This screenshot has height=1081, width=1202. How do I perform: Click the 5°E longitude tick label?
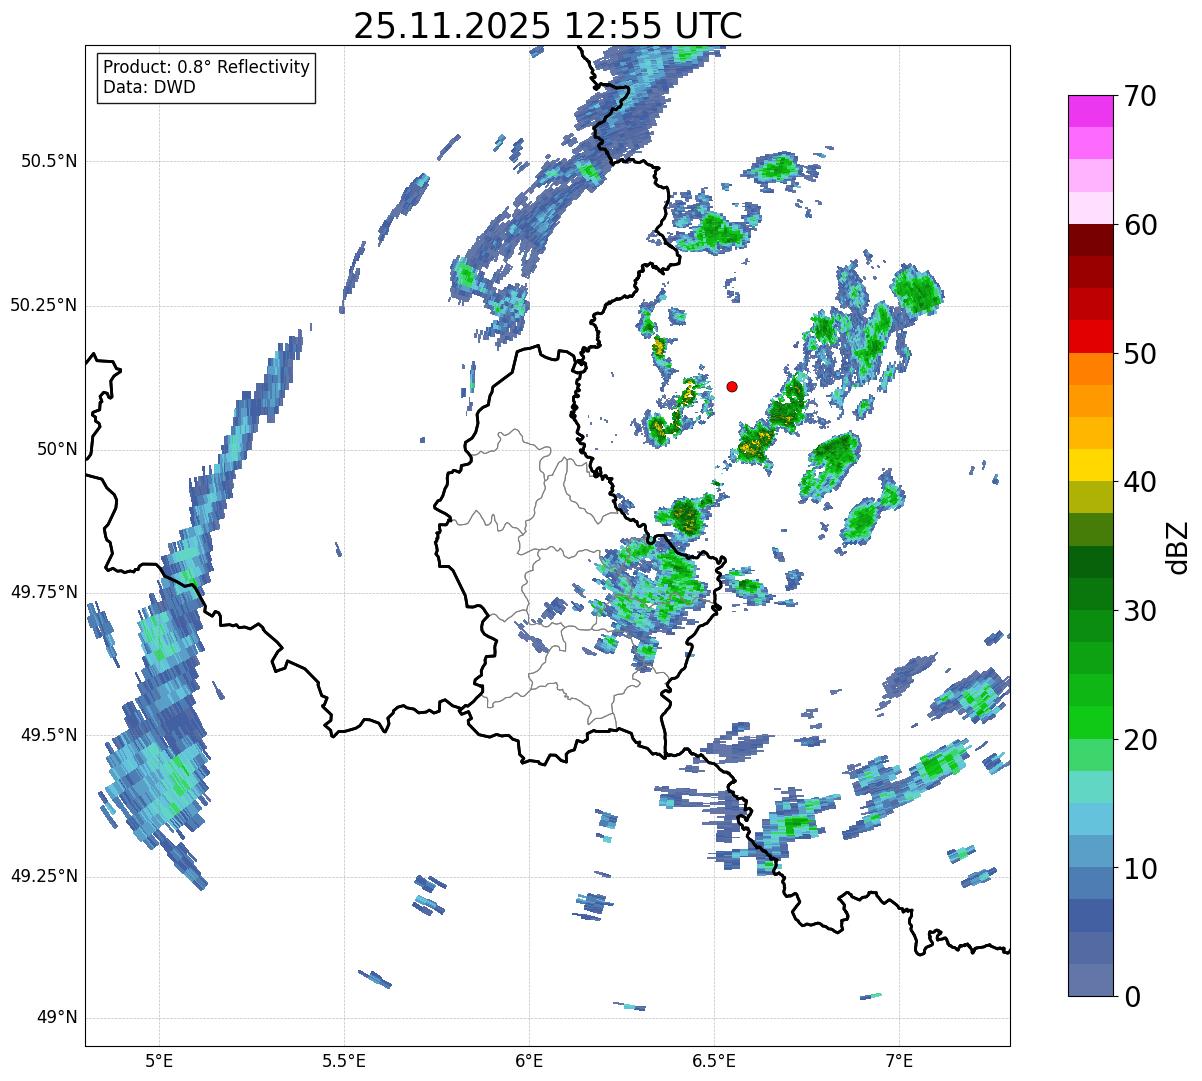tap(159, 1060)
